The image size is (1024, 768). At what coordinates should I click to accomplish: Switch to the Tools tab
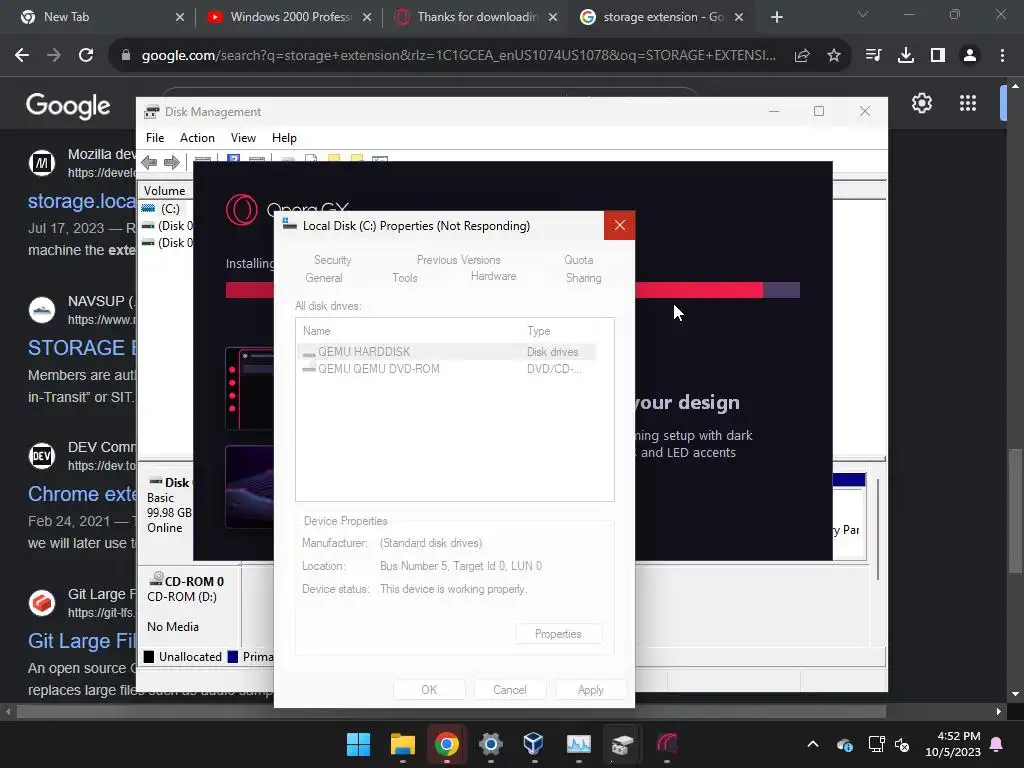(x=405, y=278)
